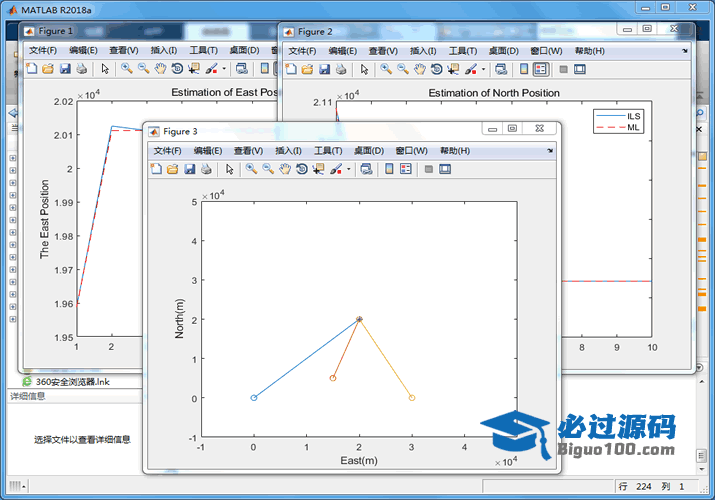The width and height of the screenshot is (715, 500).
Task: Hide Plot Tools icon in Figure 2
Action: [564, 69]
